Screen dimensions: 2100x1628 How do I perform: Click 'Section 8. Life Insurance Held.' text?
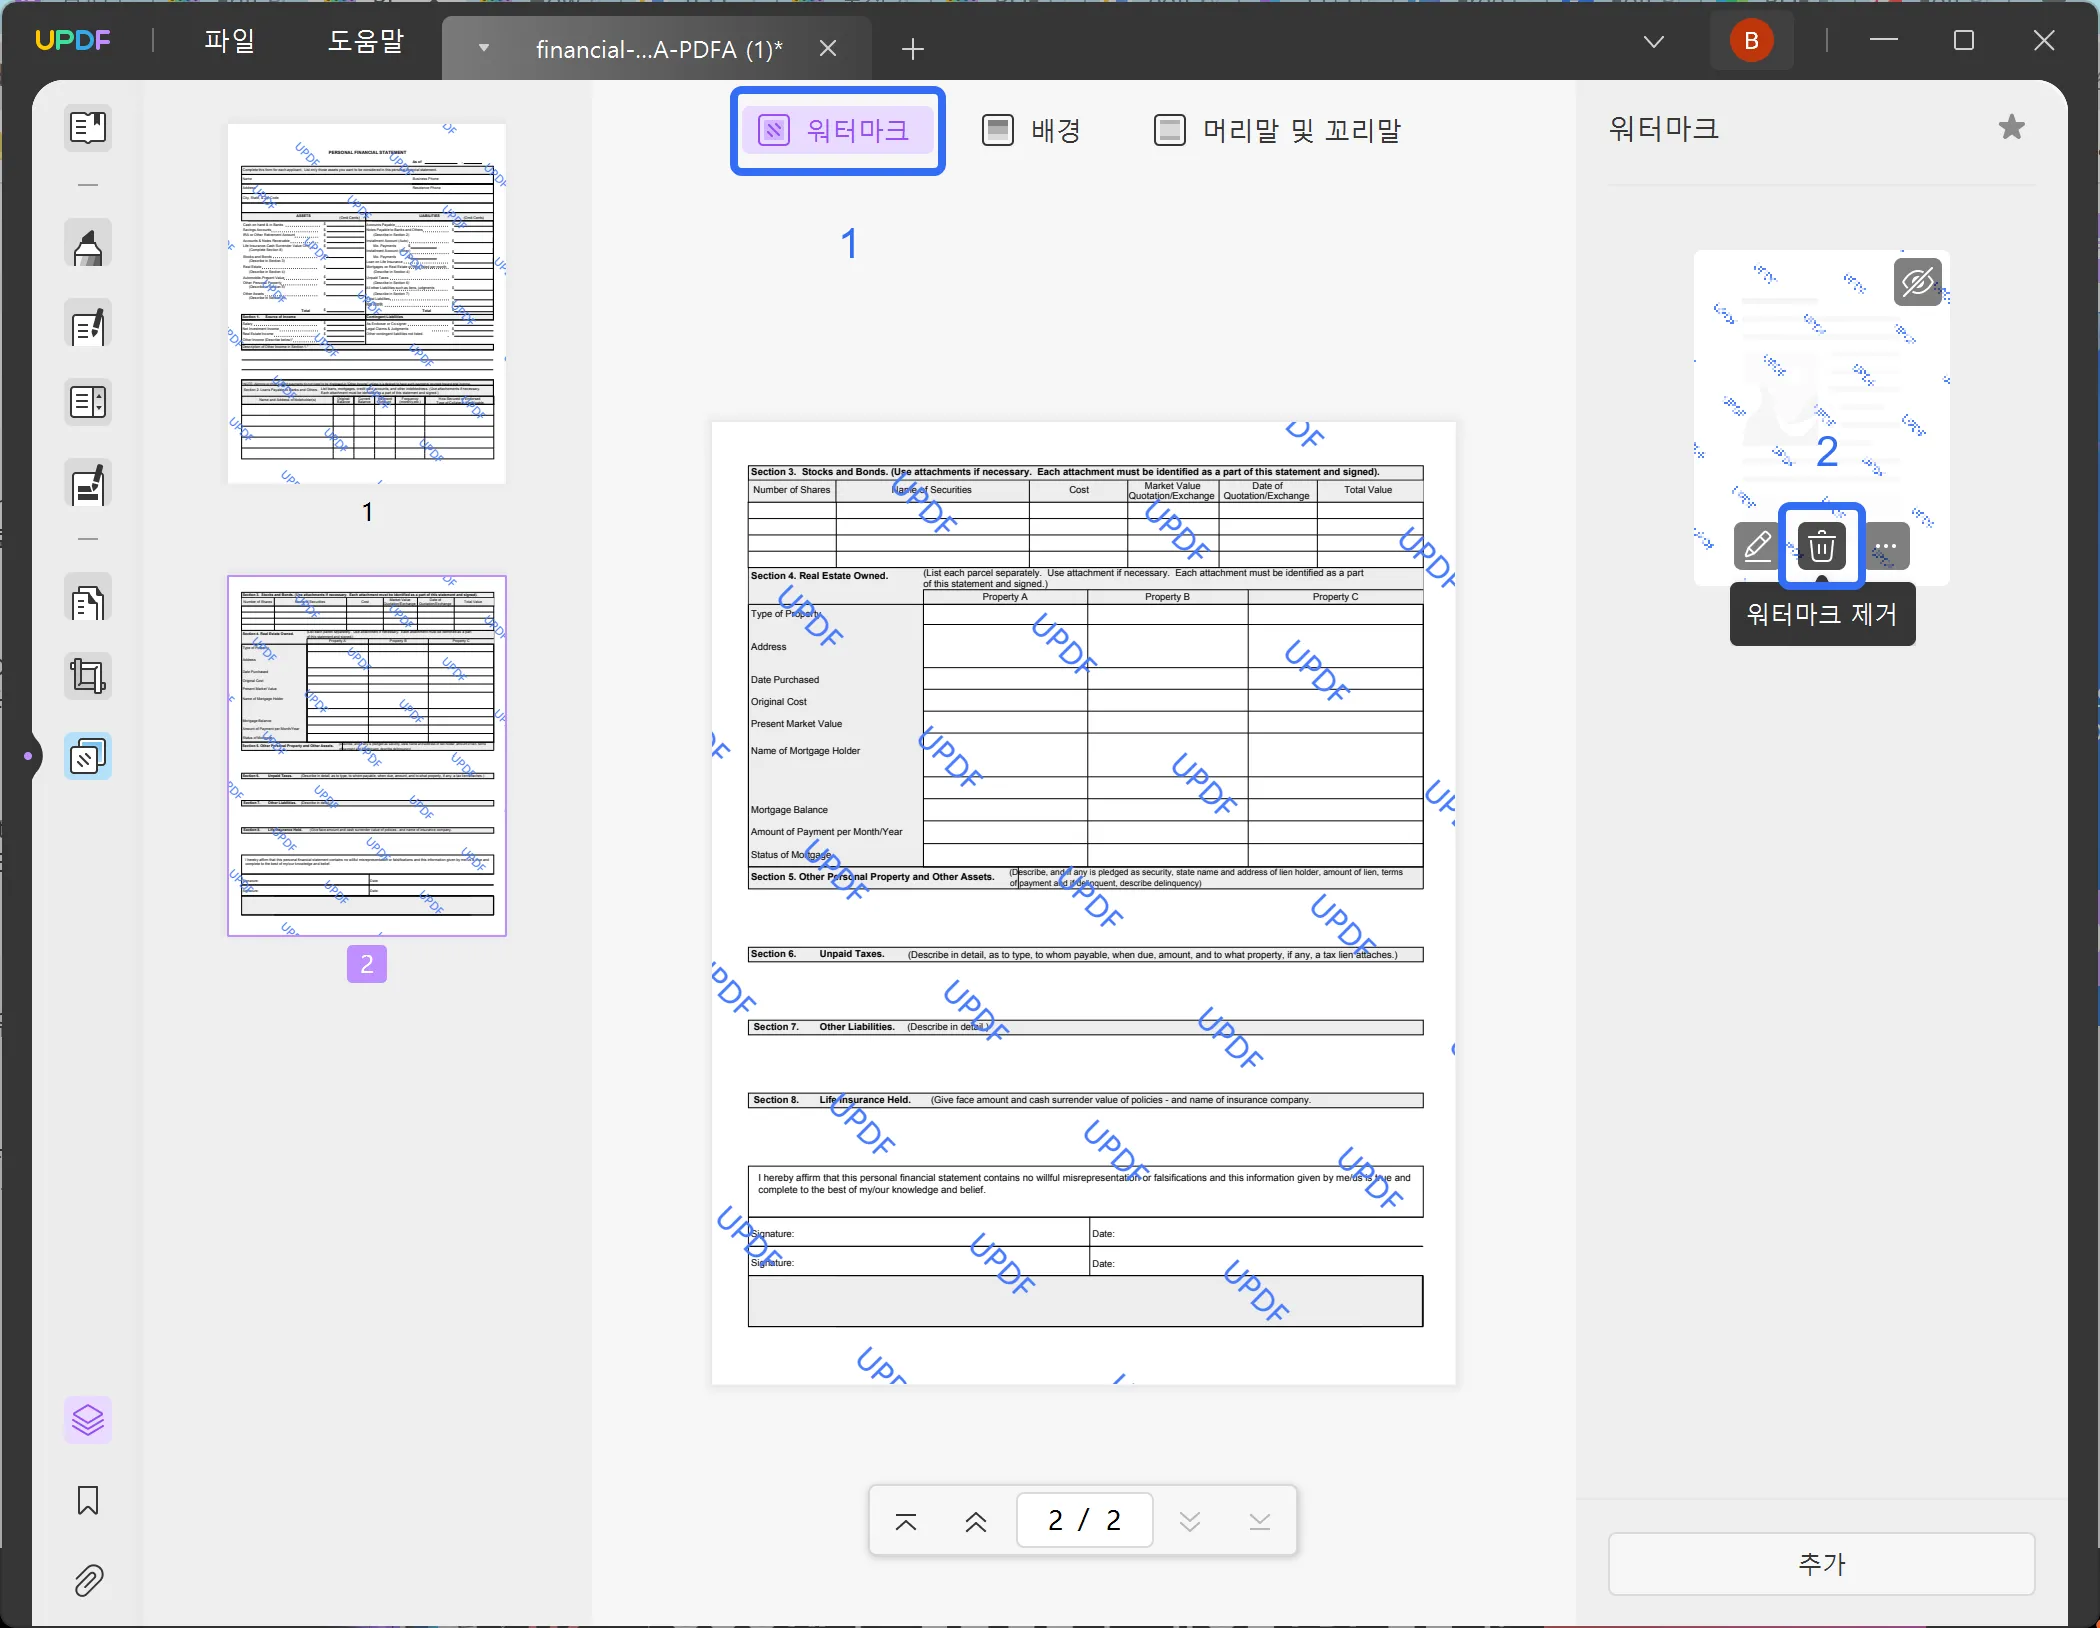(x=832, y=1100)
